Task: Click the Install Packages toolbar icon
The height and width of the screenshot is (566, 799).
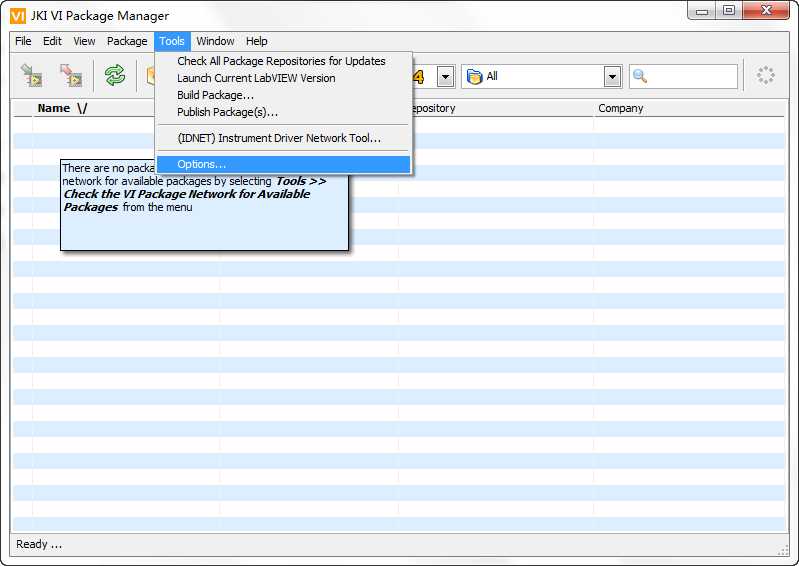Action: [32, 75]
